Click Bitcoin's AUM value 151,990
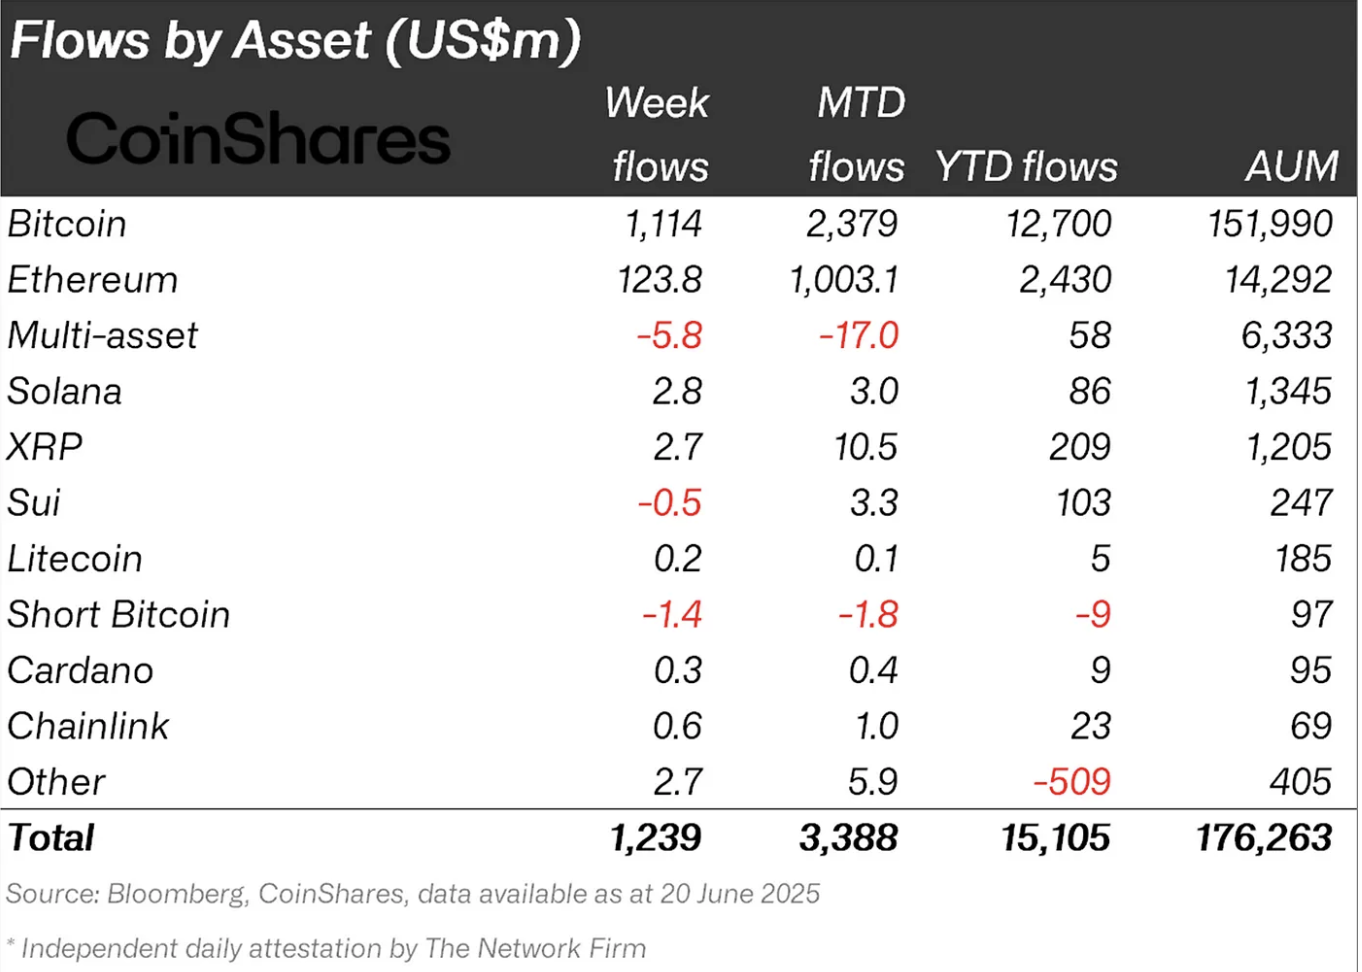The height and width of the screenshot is (972, 1362). (x=1269, y=224)
